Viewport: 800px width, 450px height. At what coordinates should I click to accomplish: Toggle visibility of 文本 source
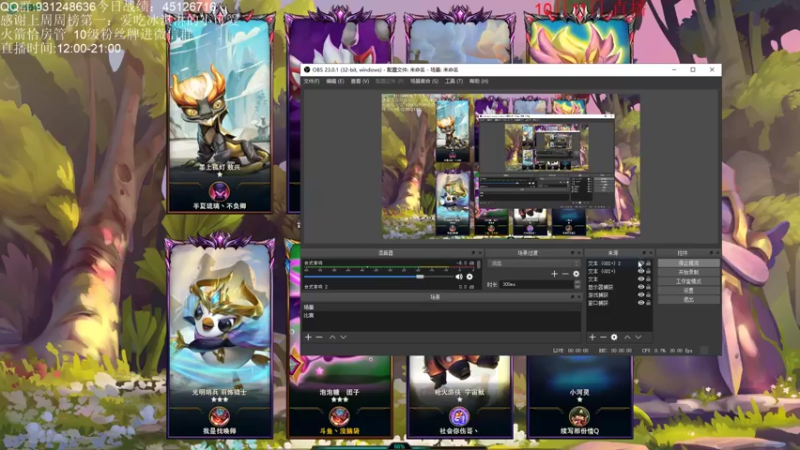641,279
